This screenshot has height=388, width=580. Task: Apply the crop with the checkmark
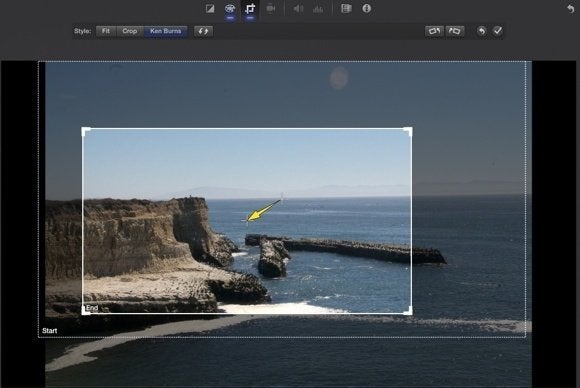click(498, 31)
